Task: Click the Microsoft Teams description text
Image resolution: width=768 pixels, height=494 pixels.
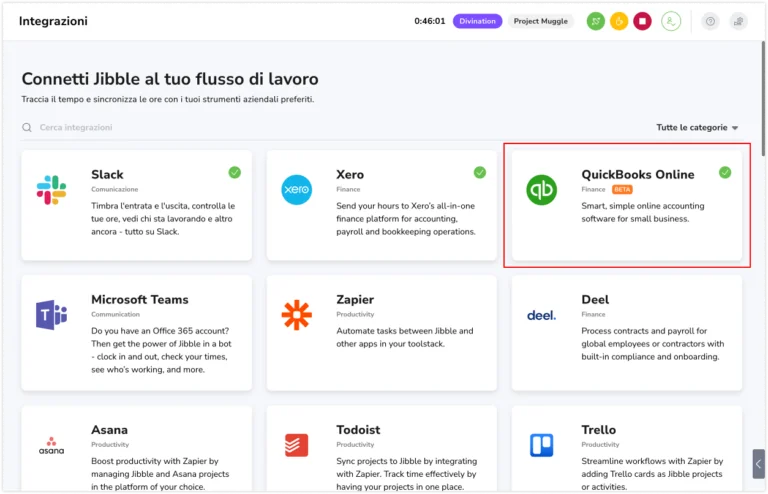Action: [x=161, y=350]
